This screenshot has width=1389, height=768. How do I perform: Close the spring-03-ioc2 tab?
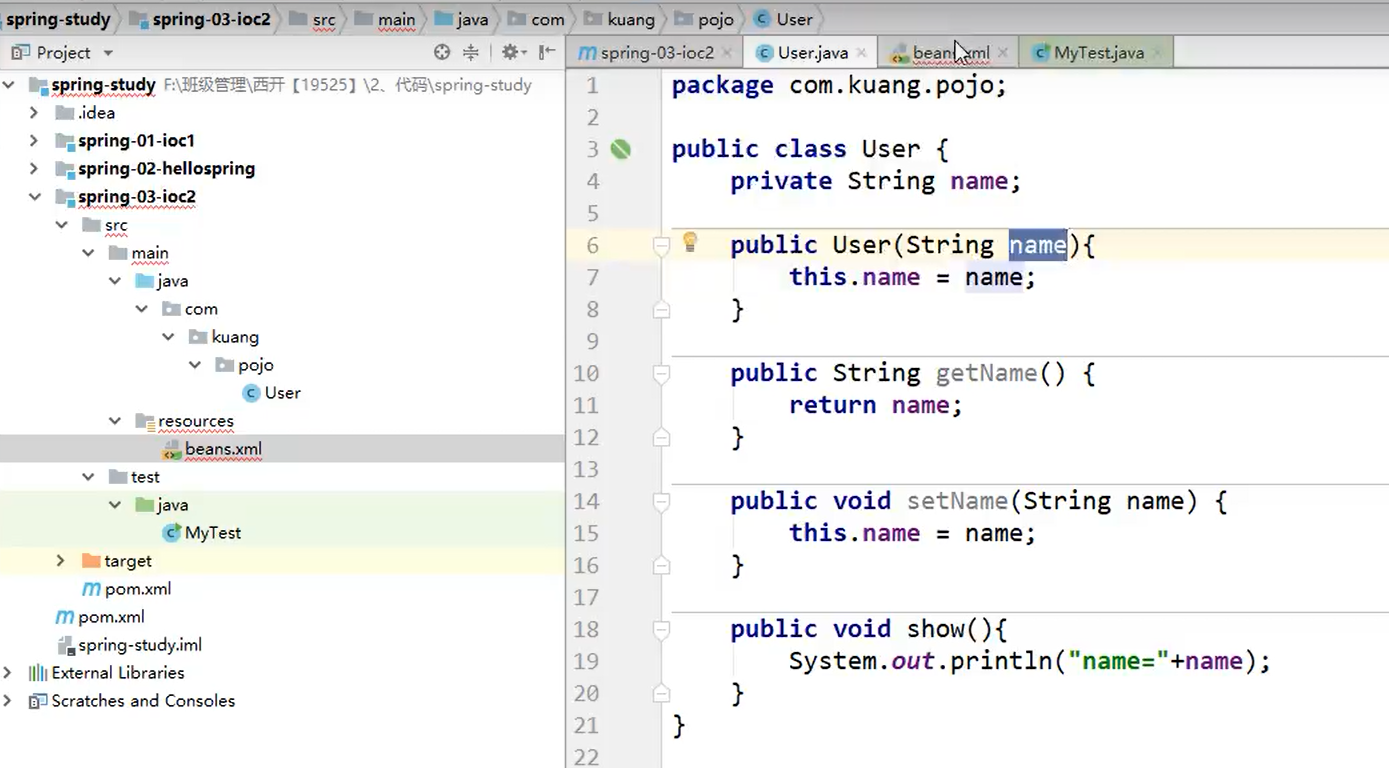[728, 53]
